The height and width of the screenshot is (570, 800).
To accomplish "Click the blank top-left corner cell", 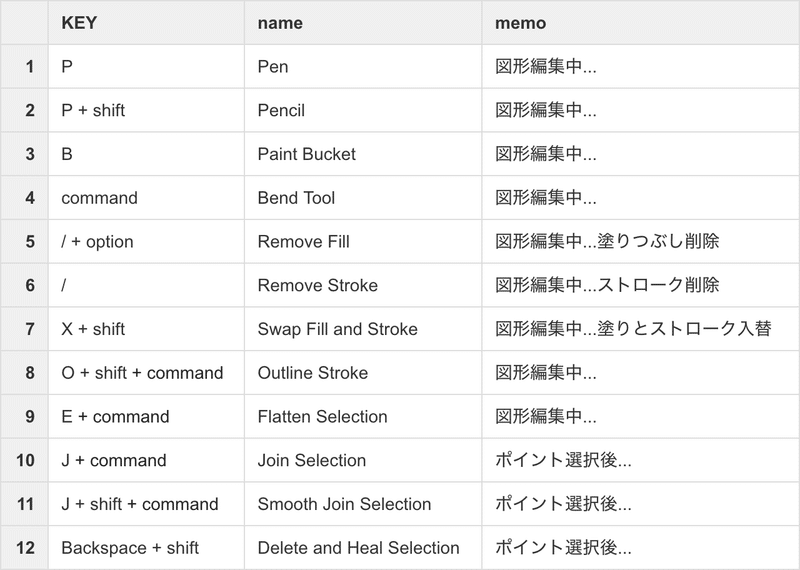I will pos(24,22).
